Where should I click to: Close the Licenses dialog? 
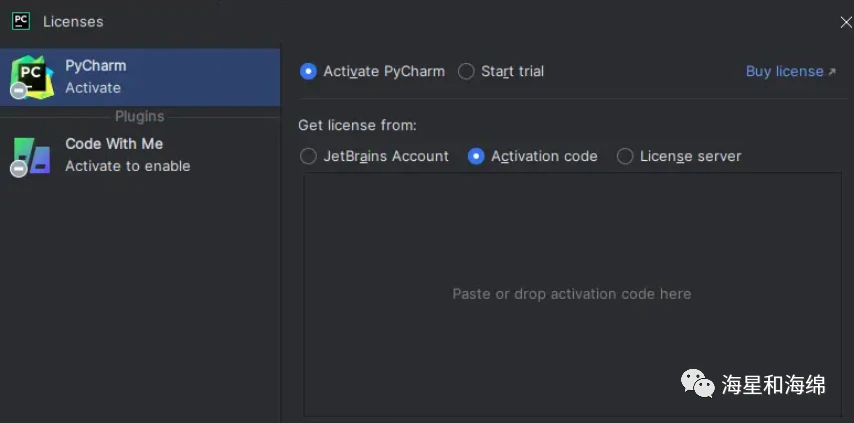[846, 22]
